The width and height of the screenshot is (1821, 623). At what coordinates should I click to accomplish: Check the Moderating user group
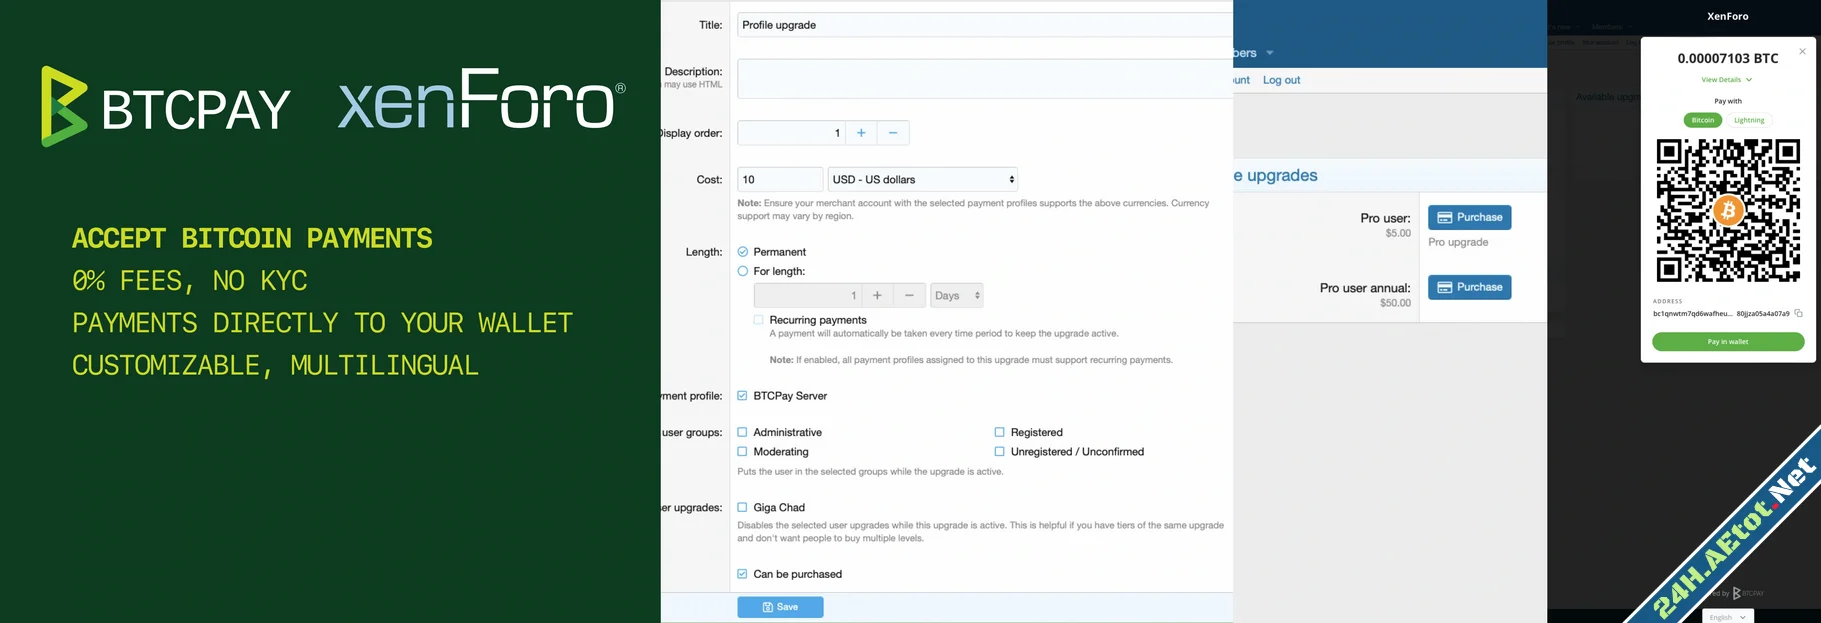tap(743, 452)
